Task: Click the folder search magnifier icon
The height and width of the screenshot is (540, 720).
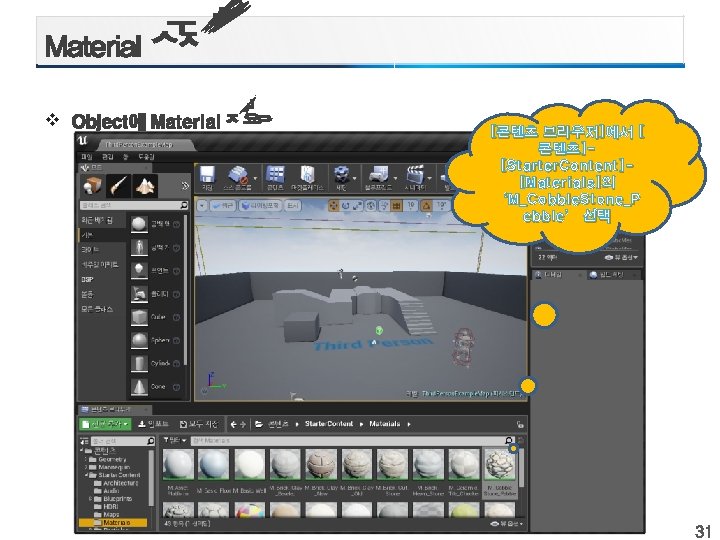Action: (151, 441)
